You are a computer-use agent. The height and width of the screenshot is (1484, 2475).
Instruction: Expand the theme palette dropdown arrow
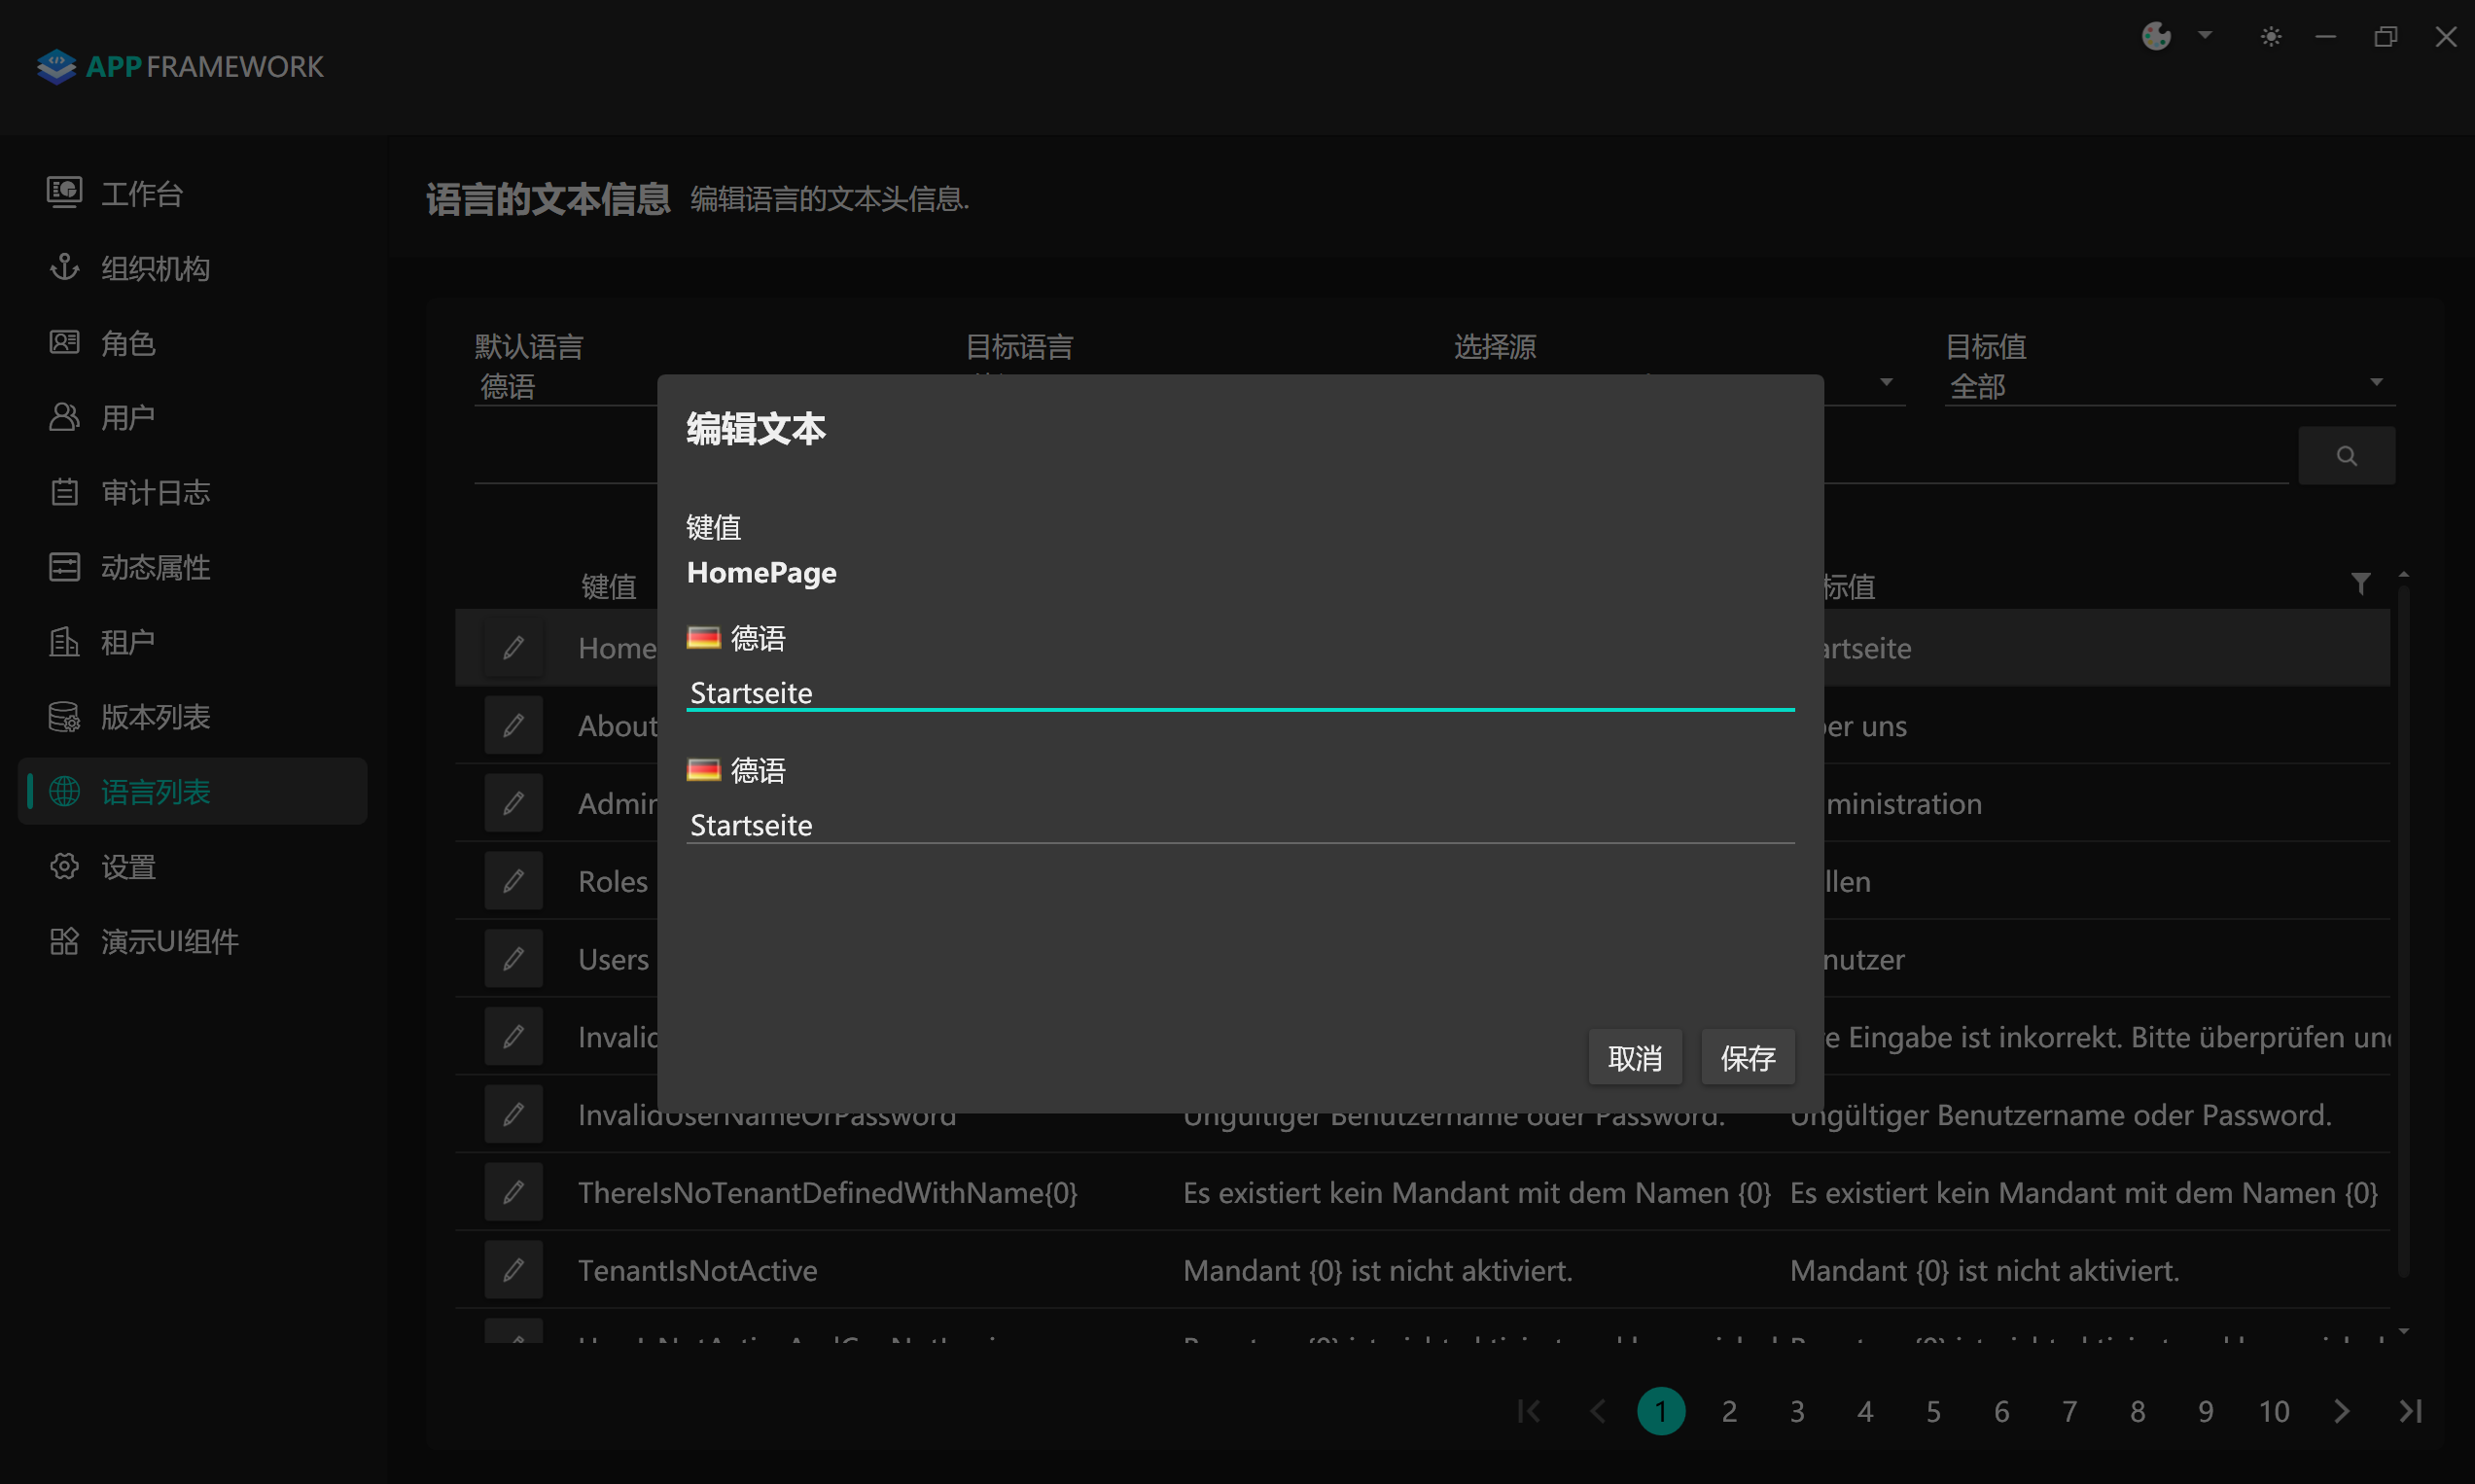2205,36
